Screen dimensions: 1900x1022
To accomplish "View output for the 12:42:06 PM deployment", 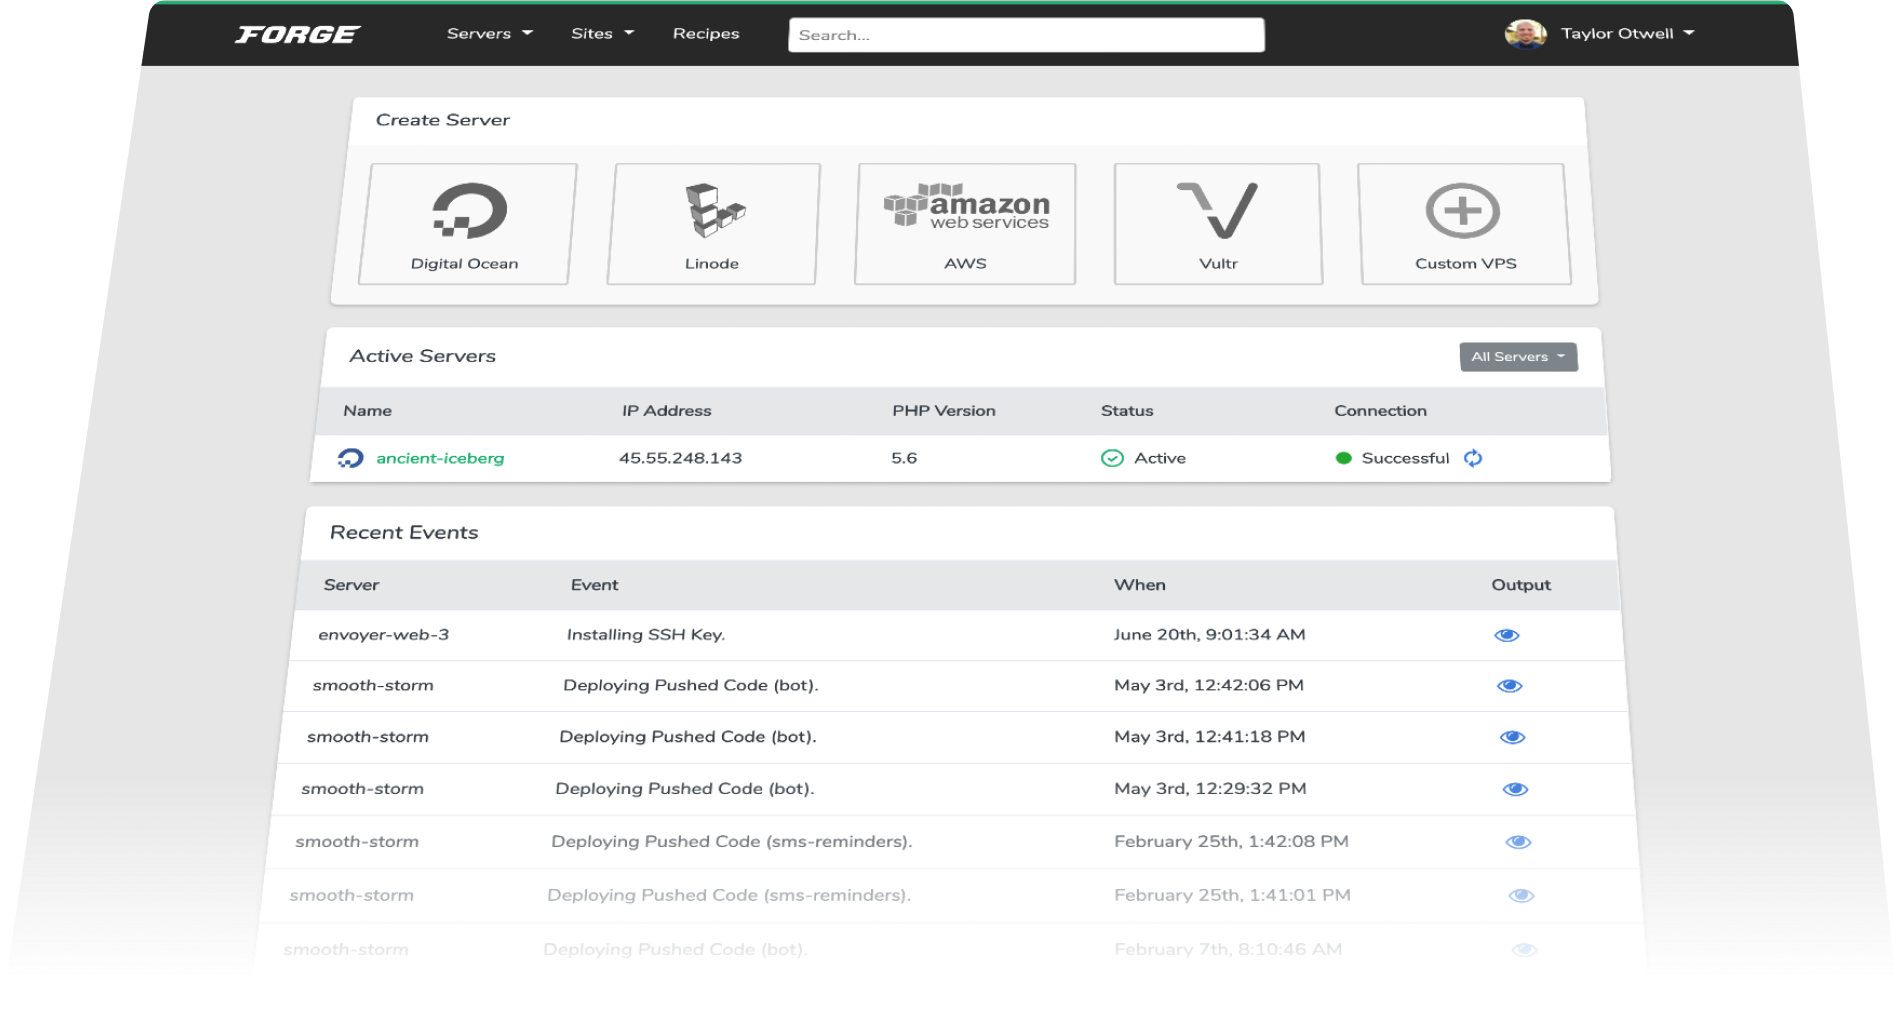I will point(1510,686).
